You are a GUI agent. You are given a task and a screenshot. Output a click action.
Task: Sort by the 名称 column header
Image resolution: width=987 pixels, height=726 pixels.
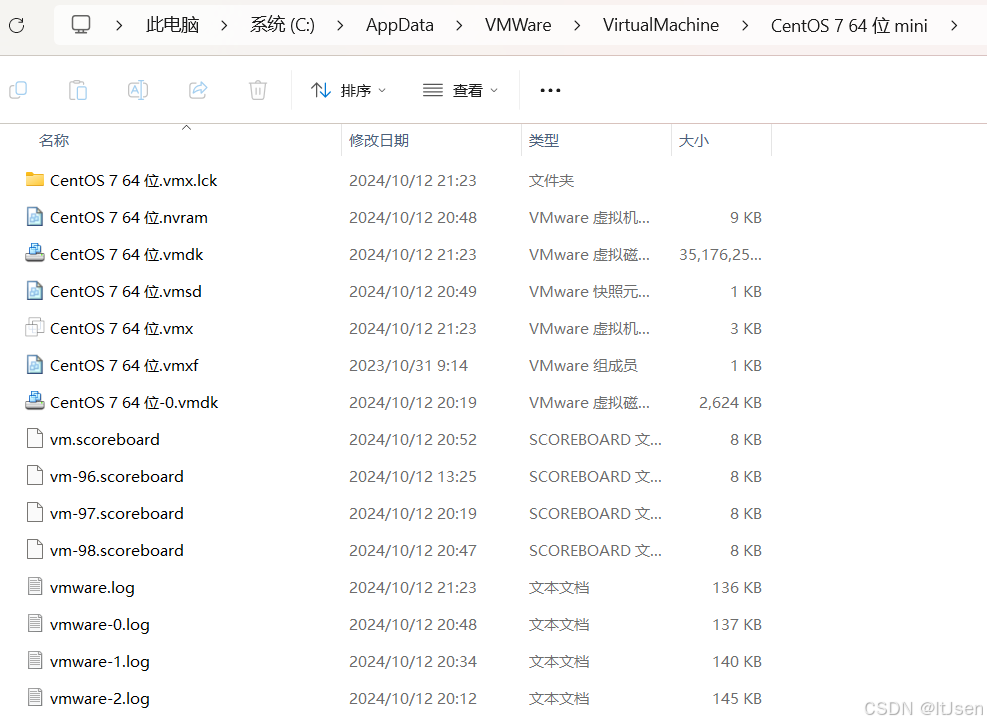click(x=54, y=140)
